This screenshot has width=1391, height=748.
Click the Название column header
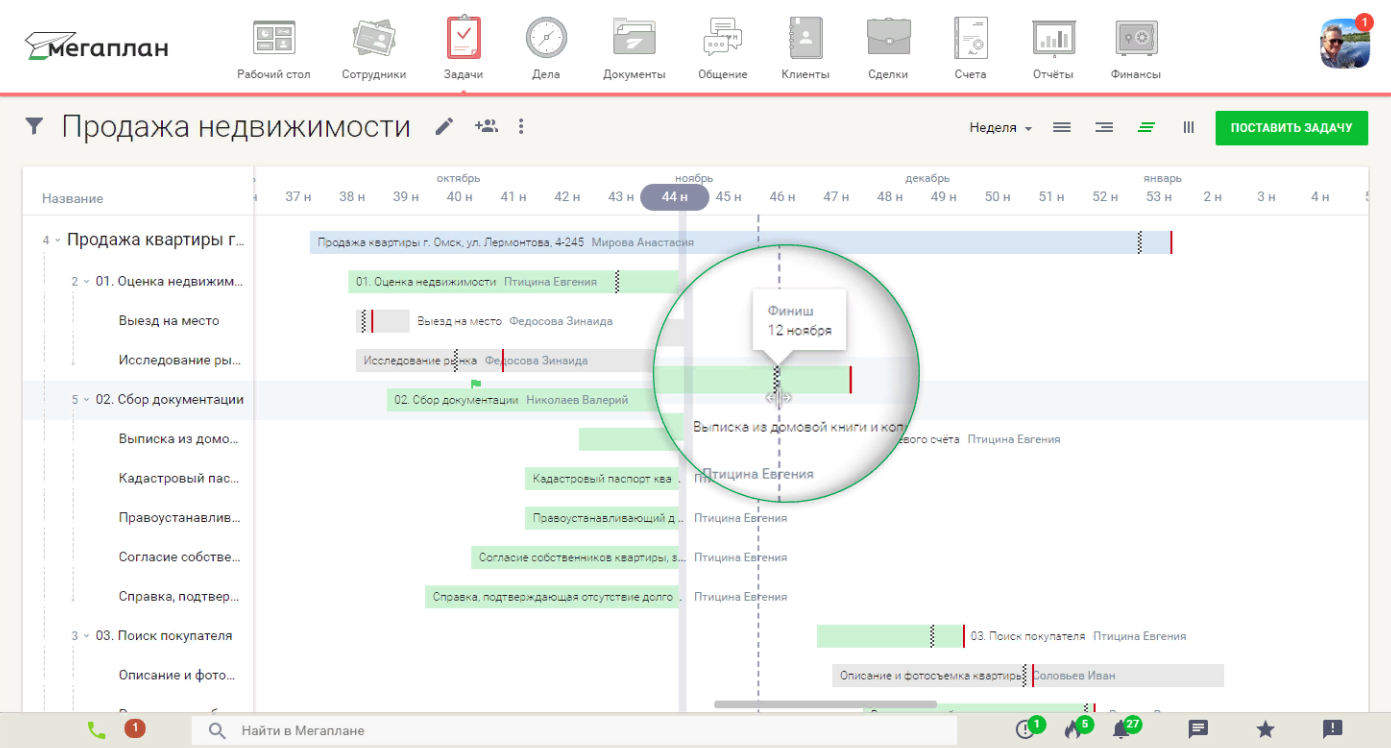[x=72, y=199]
